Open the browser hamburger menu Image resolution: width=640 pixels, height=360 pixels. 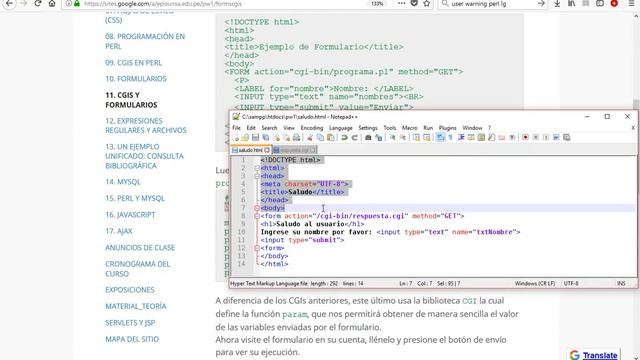(x=631, y=3)
